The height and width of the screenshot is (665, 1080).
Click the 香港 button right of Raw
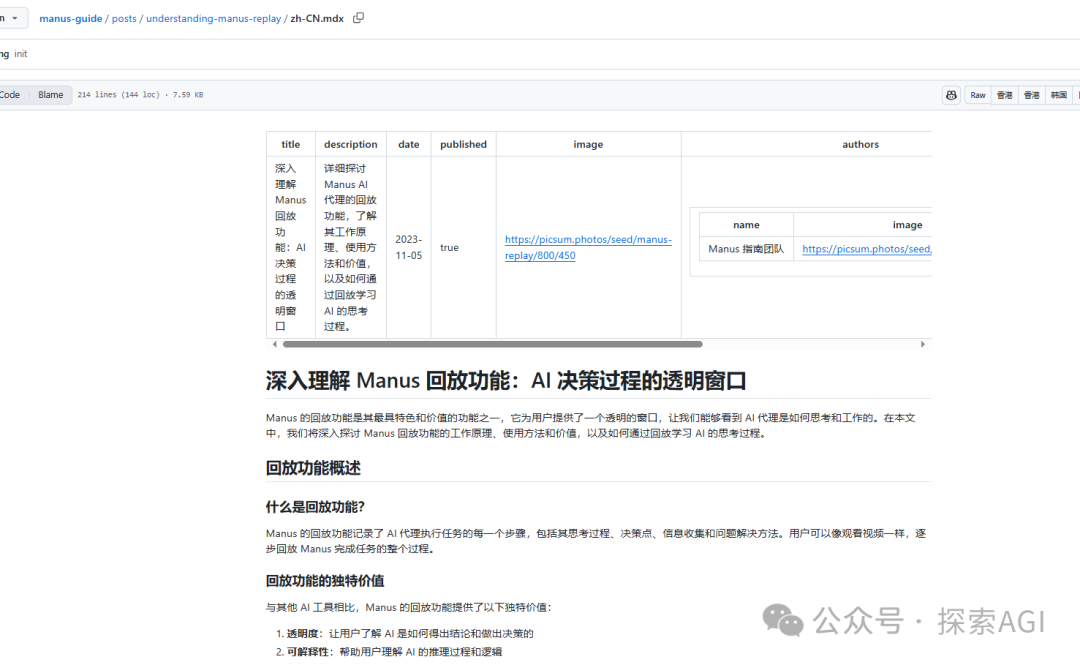(x=1004, y=95)
